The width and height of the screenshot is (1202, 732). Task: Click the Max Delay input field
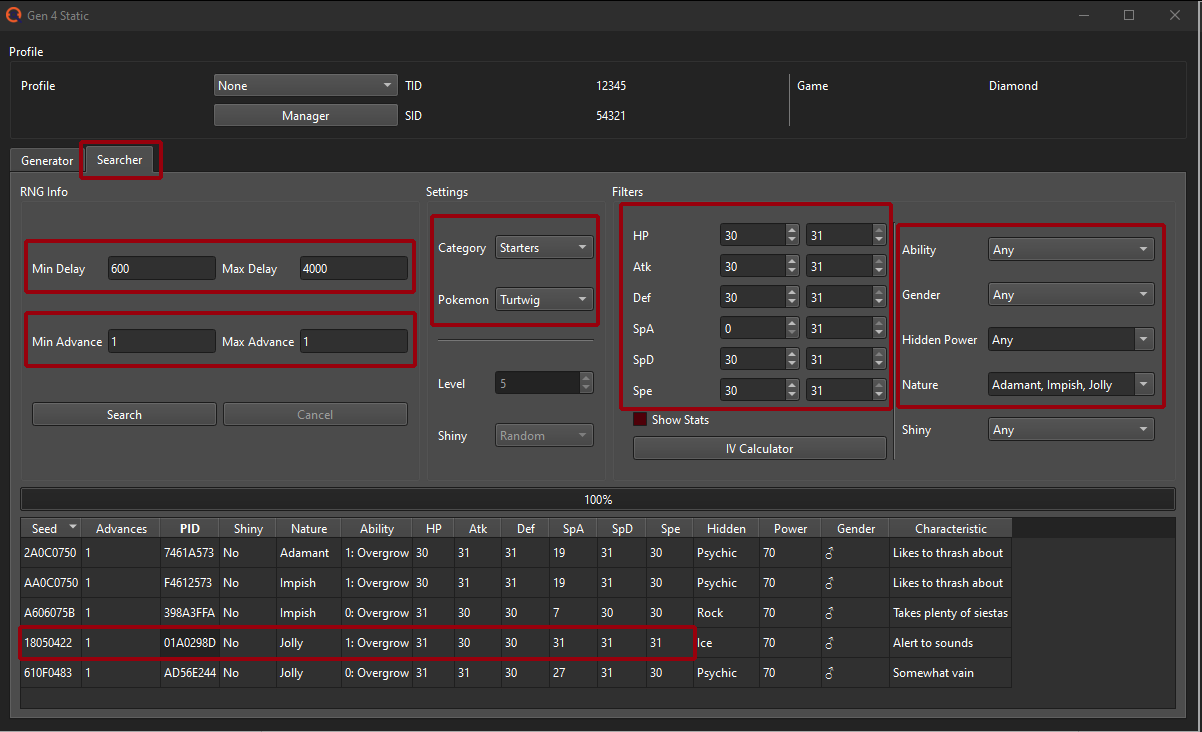click(353, 269)
